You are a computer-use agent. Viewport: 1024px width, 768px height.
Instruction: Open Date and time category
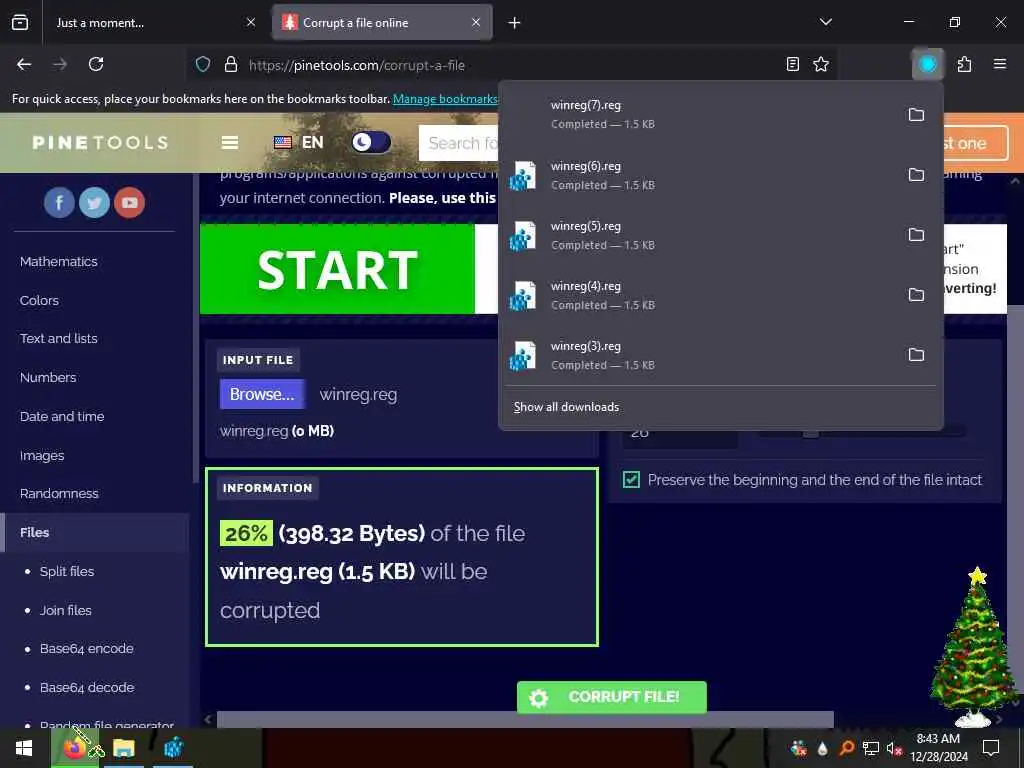(62, 416)
